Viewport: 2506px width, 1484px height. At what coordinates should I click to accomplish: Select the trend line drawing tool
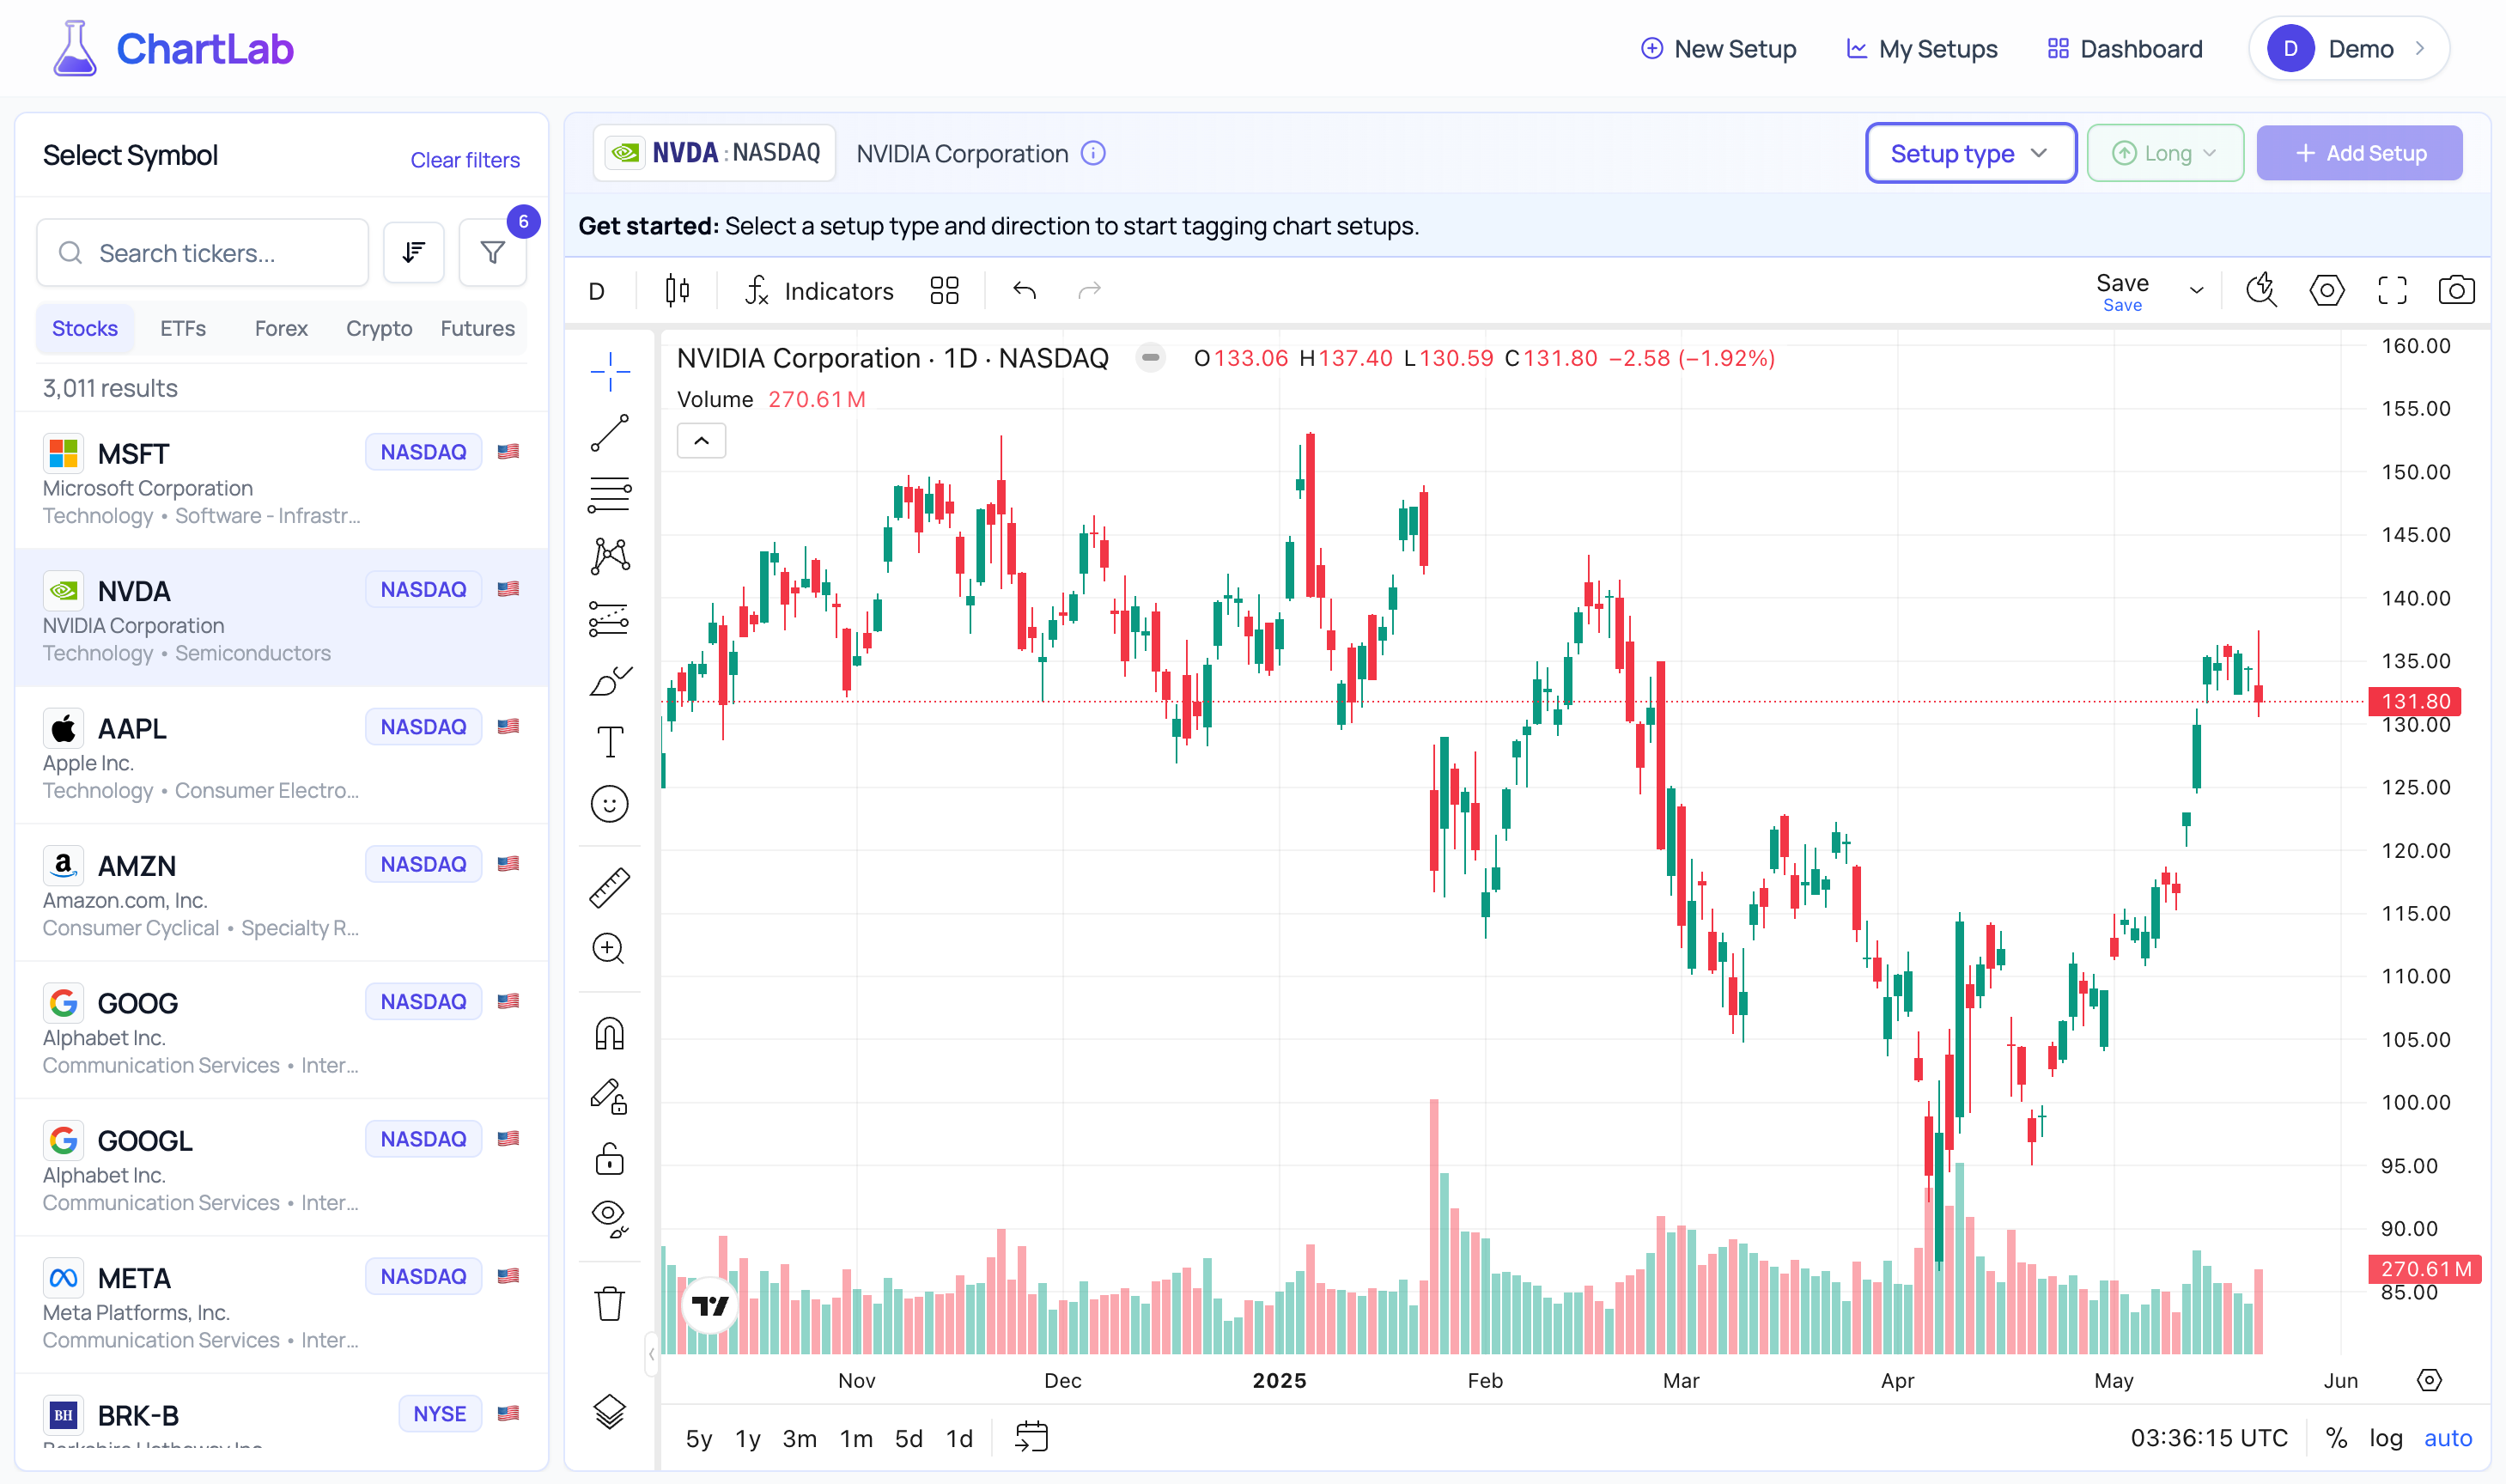click(x=609, y=433)
